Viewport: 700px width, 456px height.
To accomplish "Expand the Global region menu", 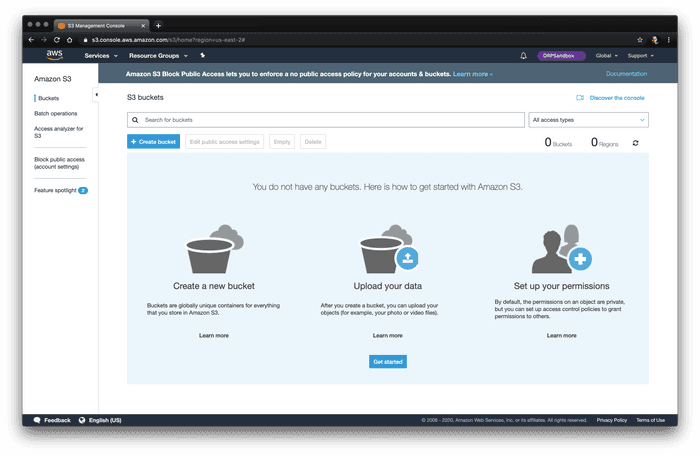I will tap(607, 56).
